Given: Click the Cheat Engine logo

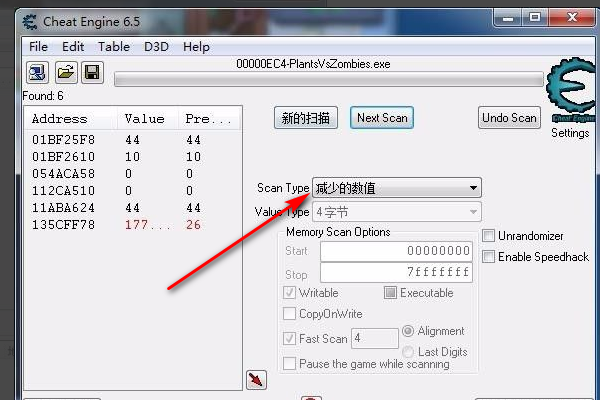Looking at the screenshot, I should click(x=571, y=89).
